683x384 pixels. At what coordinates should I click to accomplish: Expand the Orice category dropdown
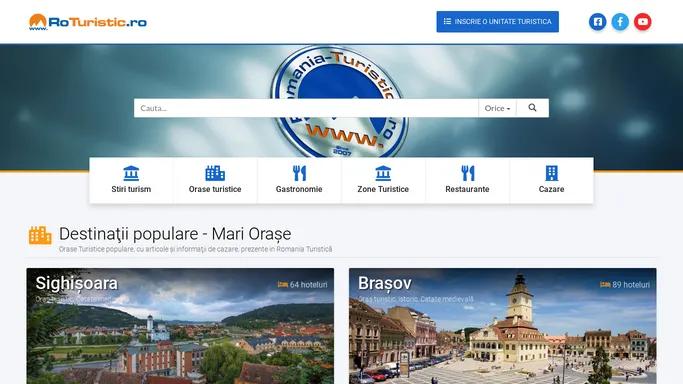point(497,108)
